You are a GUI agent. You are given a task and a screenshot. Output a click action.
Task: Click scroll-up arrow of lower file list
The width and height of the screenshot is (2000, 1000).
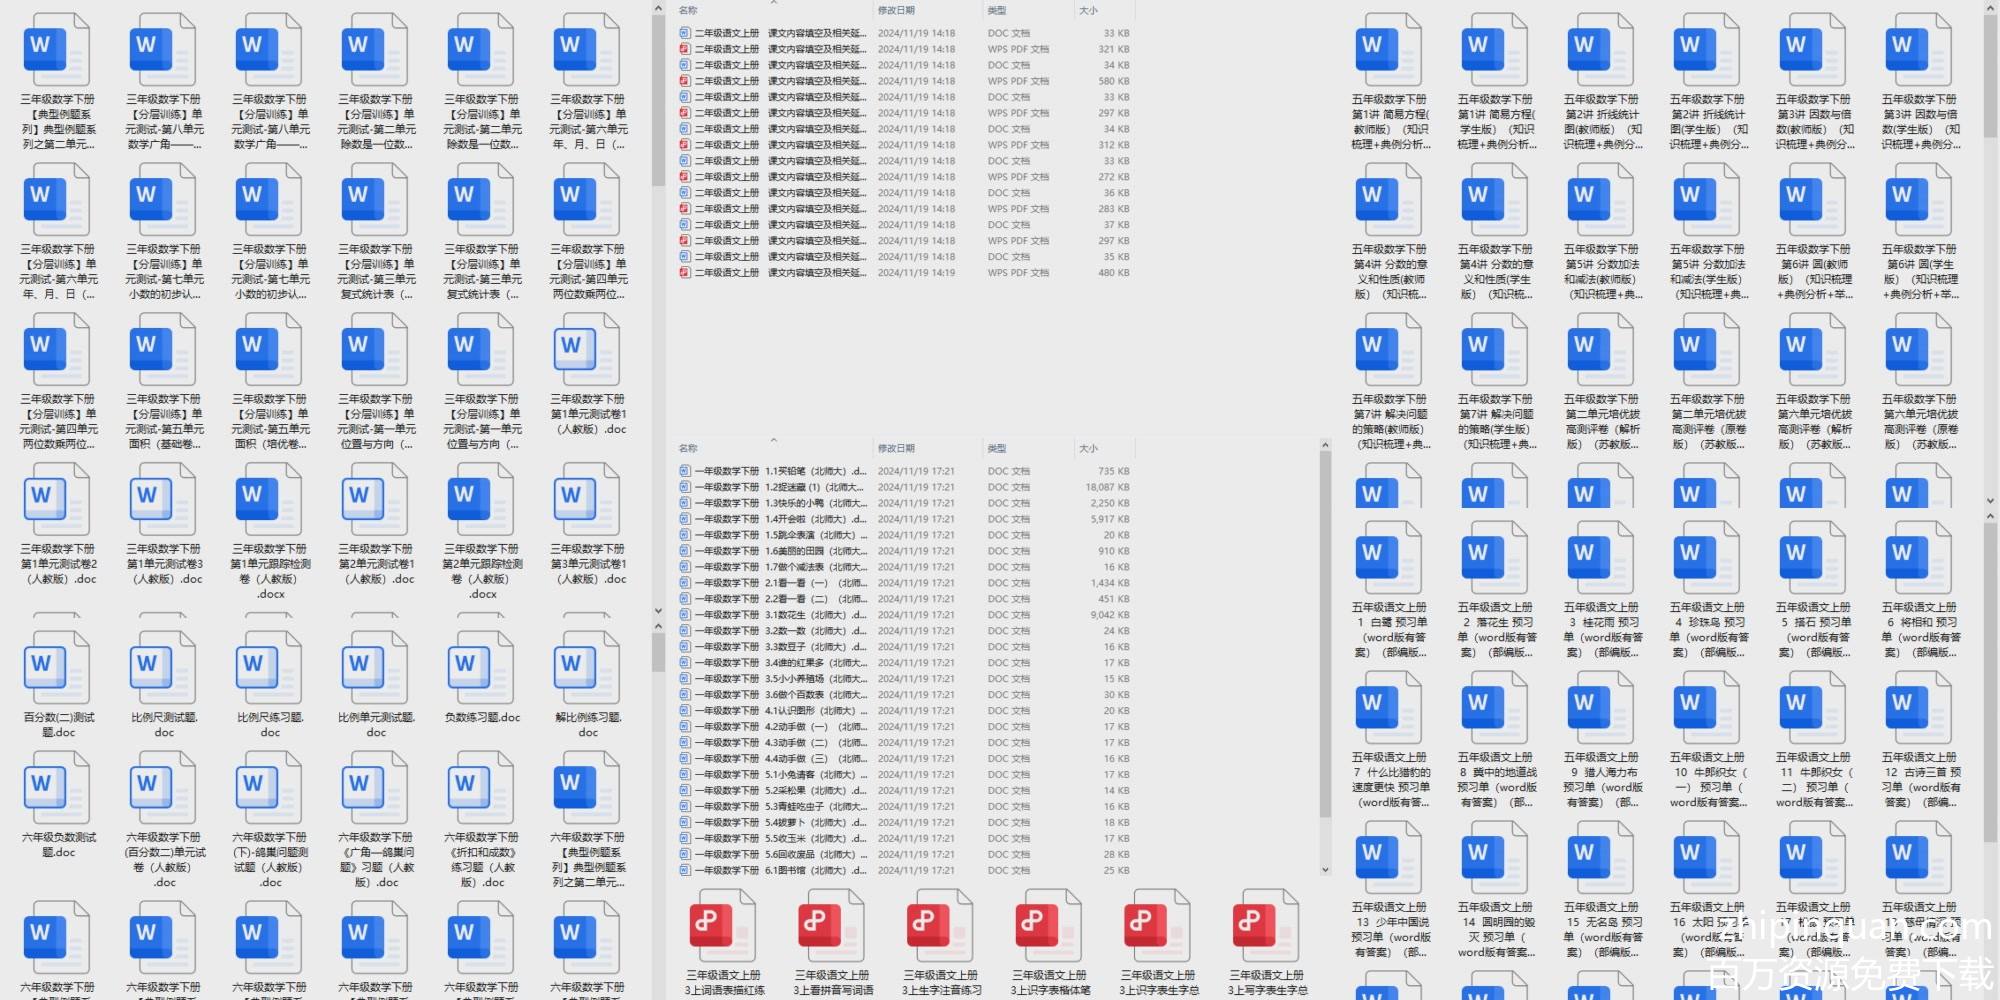click(x=1325, y=445)
